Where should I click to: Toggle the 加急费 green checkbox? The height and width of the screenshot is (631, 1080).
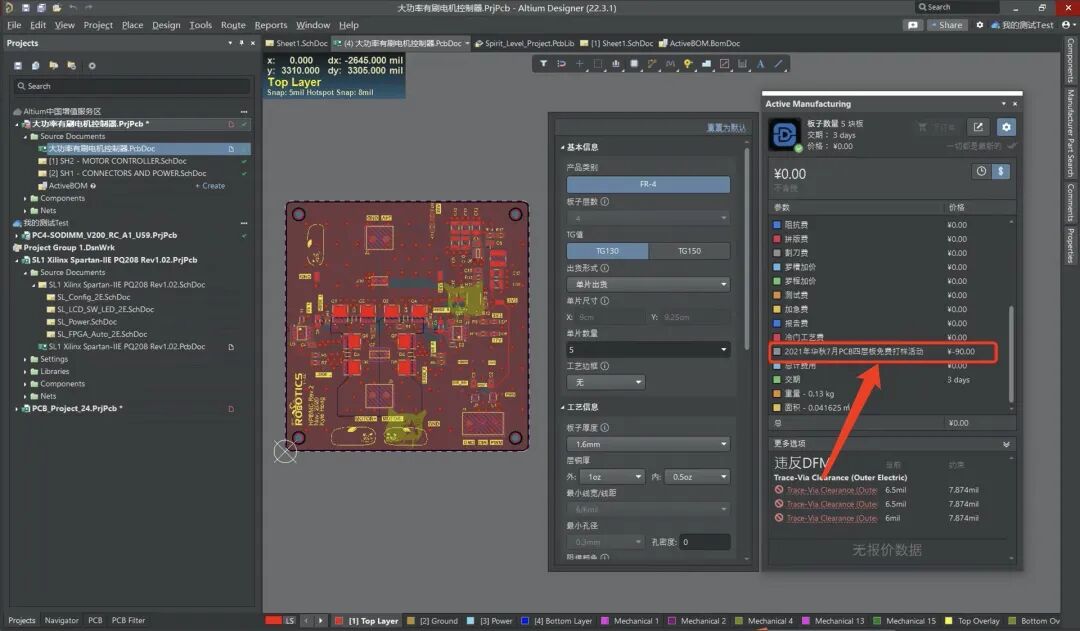tap(777, 309)
